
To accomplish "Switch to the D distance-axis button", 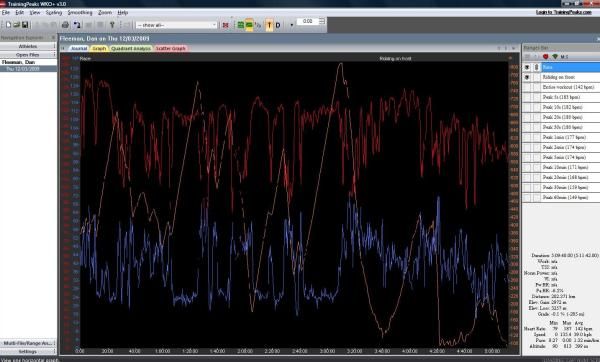I will (278, 25).
